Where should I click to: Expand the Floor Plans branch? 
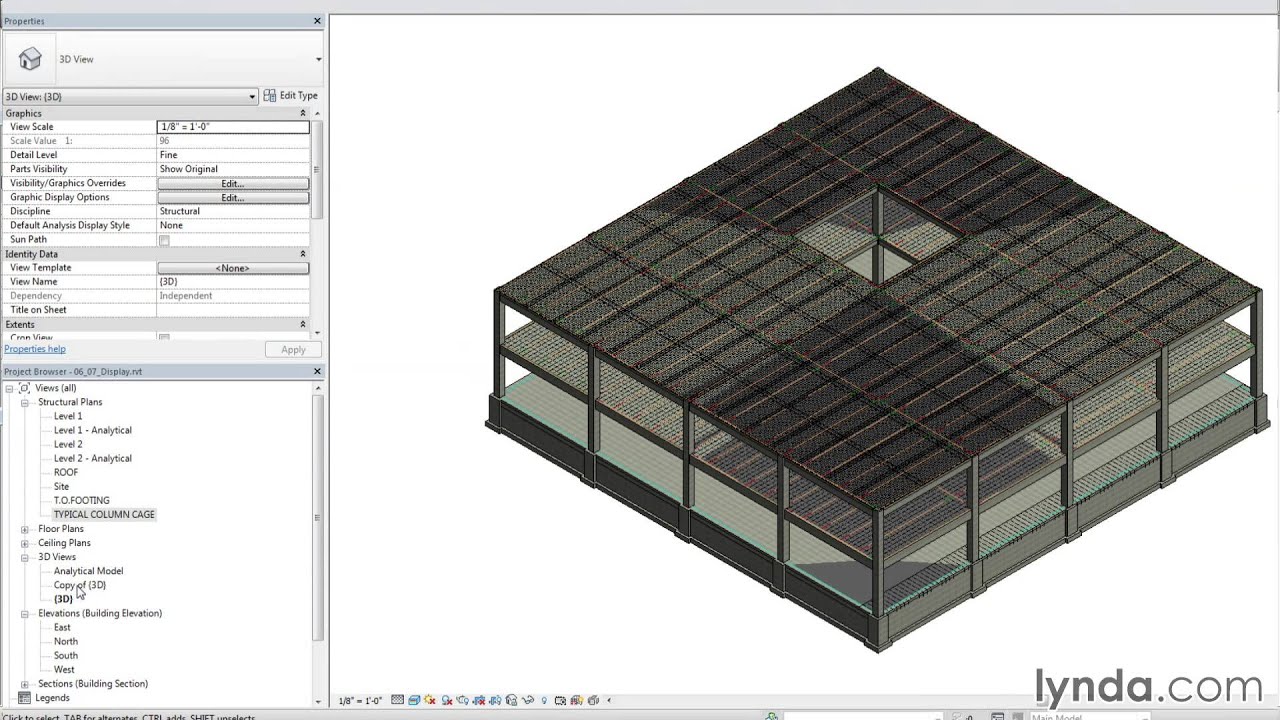pyautogui.click(x=25, y=528)
